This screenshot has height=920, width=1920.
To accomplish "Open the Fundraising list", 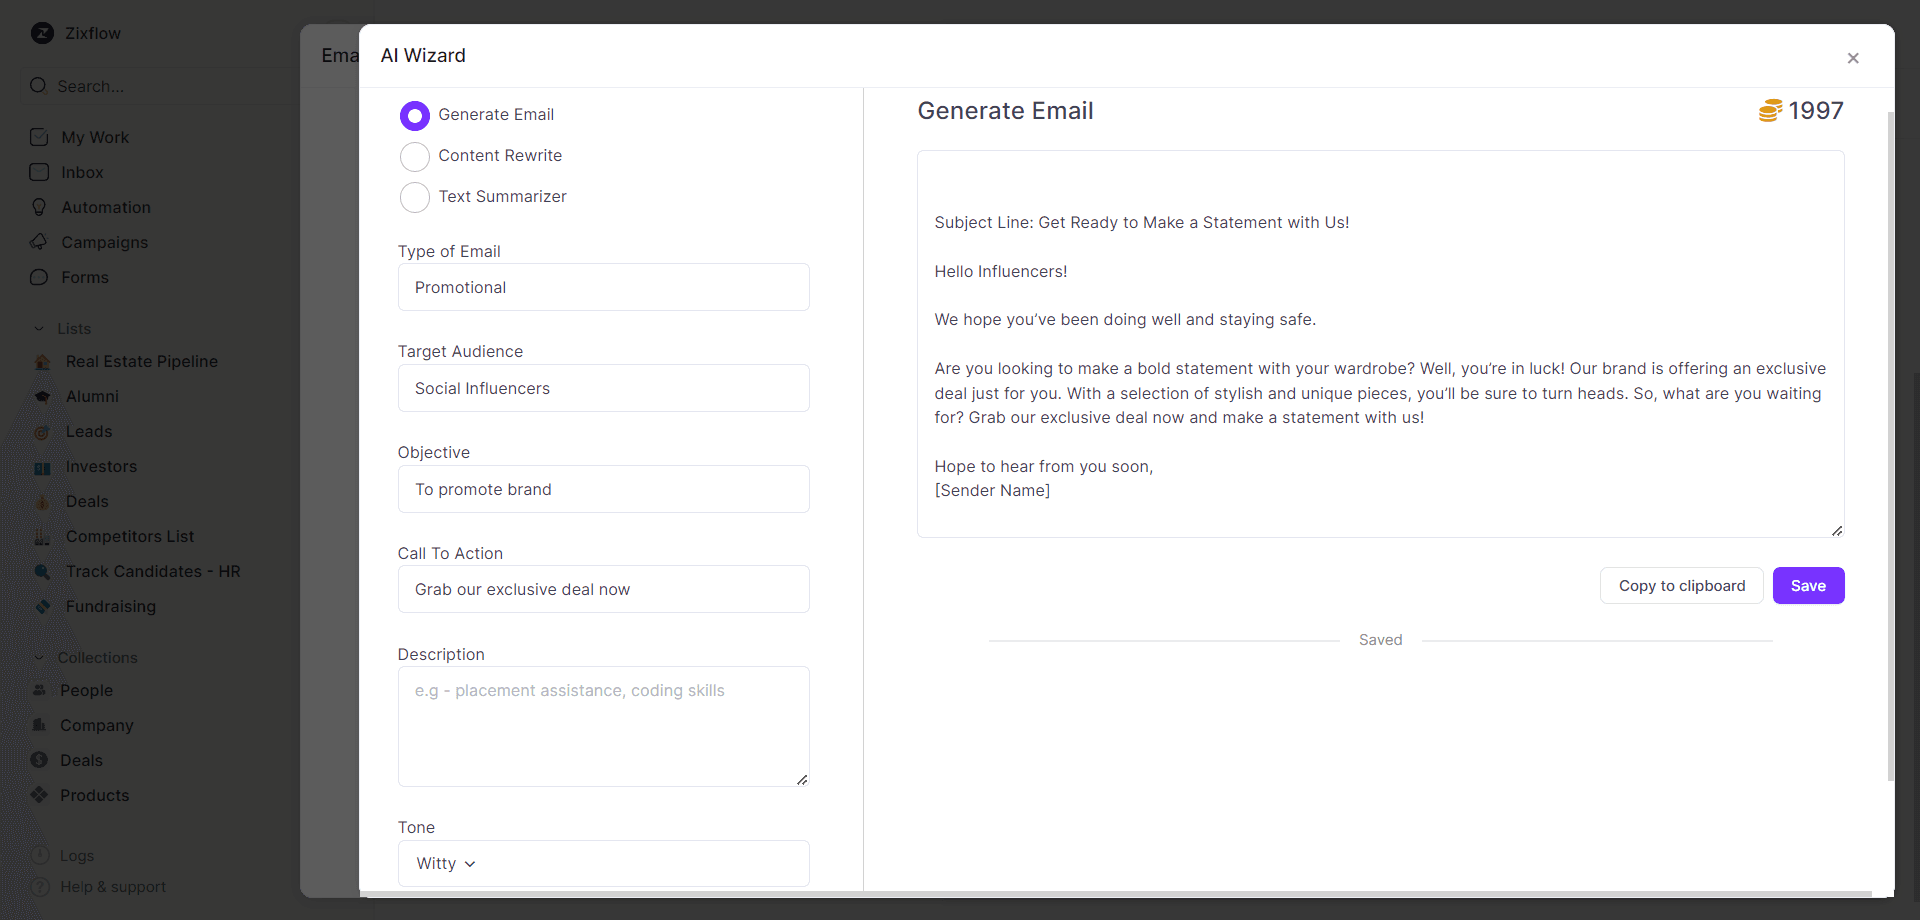I will pyautogui.click(x=110, y=606).
